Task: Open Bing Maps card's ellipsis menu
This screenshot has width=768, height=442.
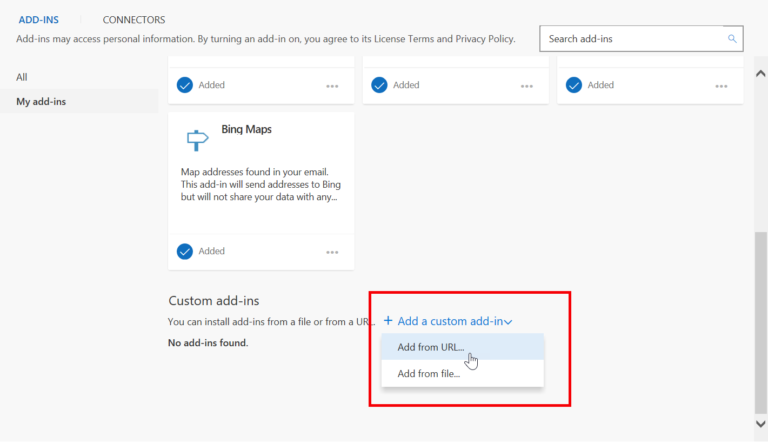Action: 332,252
